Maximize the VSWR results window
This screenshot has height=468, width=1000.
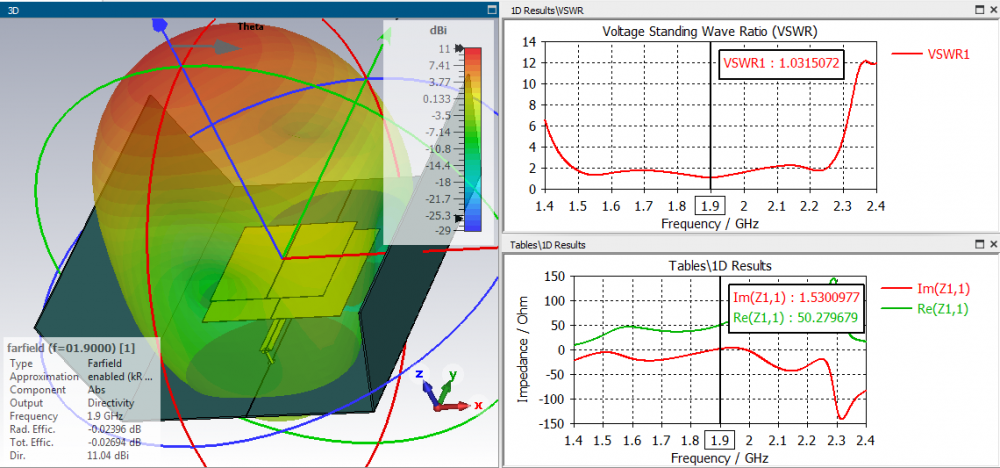tap(980, 10)
